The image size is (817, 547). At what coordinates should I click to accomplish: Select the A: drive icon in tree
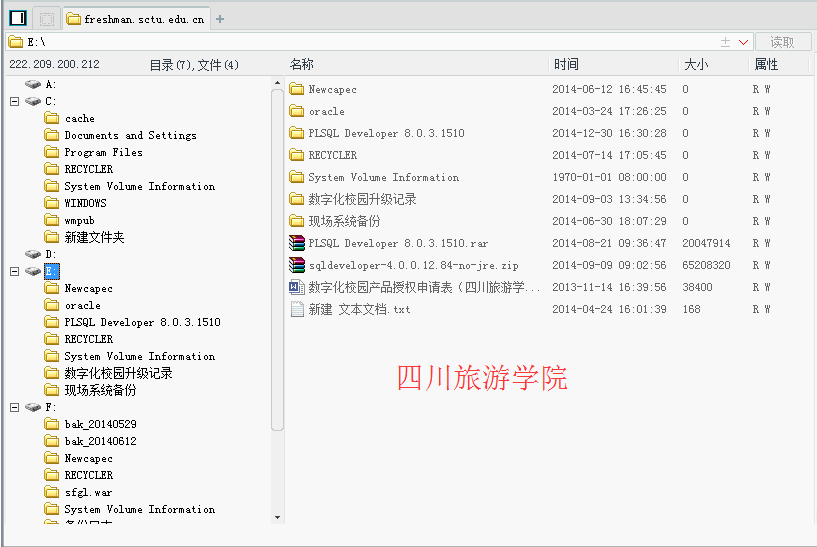point(33,84)
